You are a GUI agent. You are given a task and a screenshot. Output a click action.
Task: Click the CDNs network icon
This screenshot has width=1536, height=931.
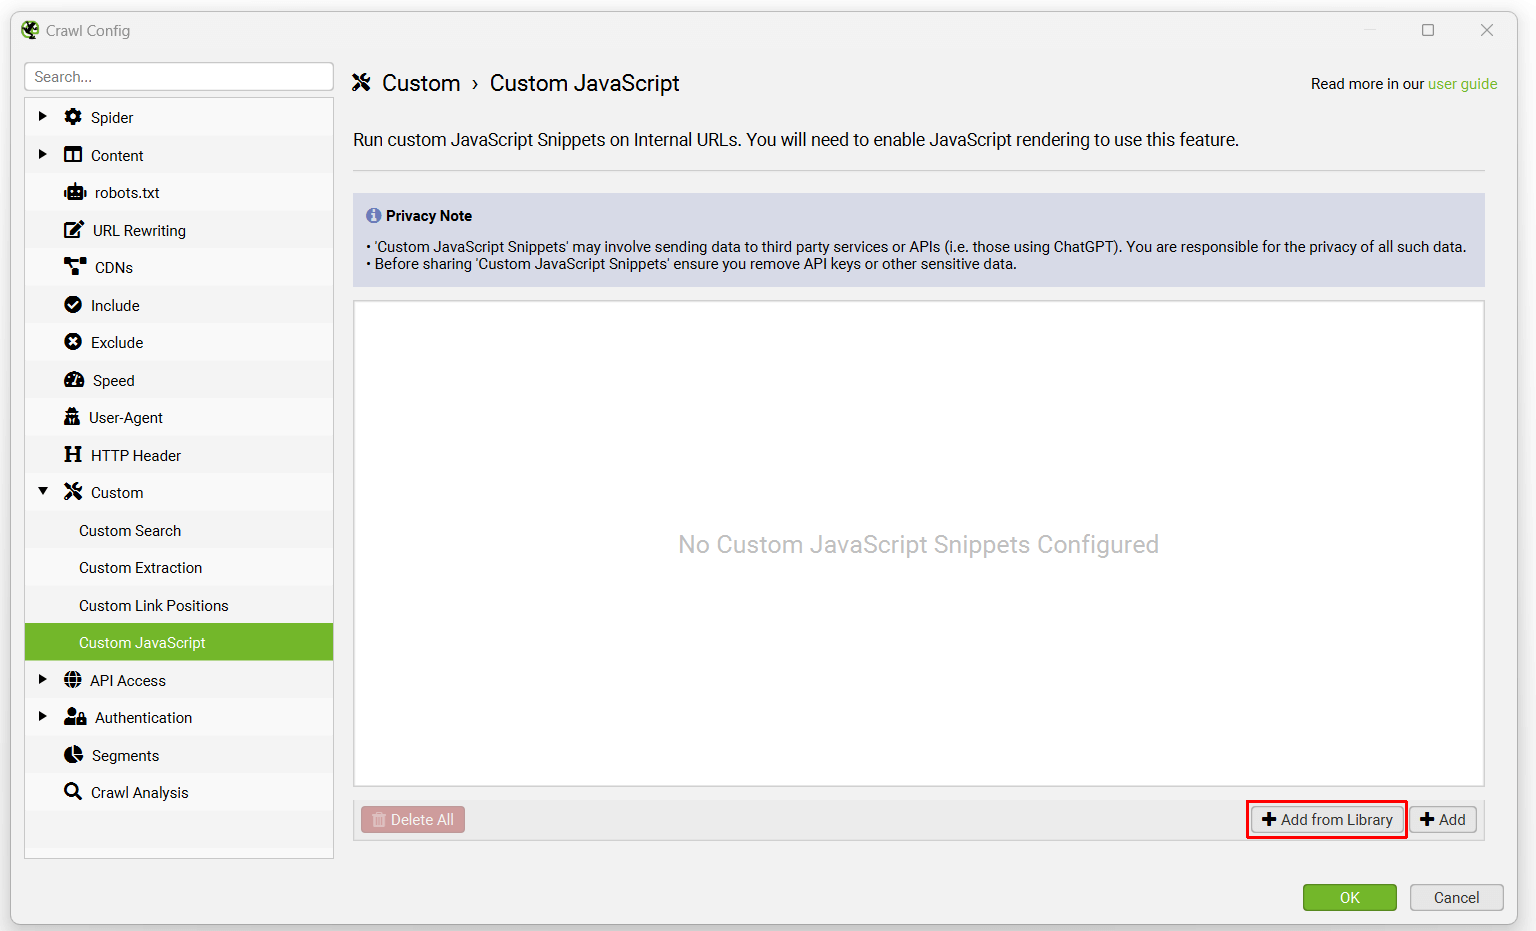(x=75, y=267)
